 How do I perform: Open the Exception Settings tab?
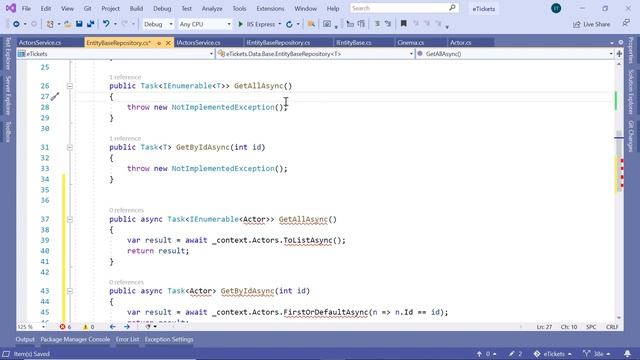169,339
